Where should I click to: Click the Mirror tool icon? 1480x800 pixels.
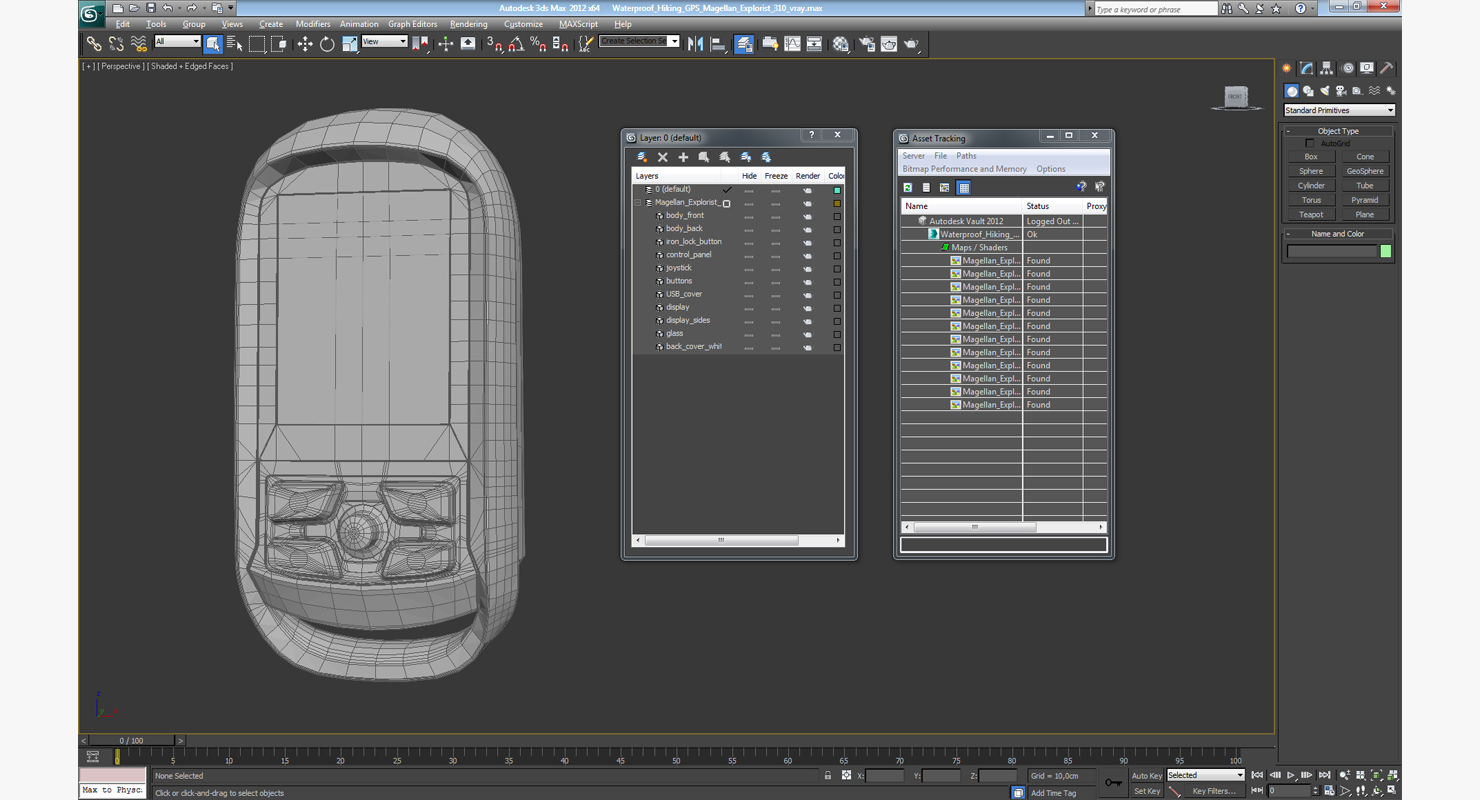pos(696,44)
